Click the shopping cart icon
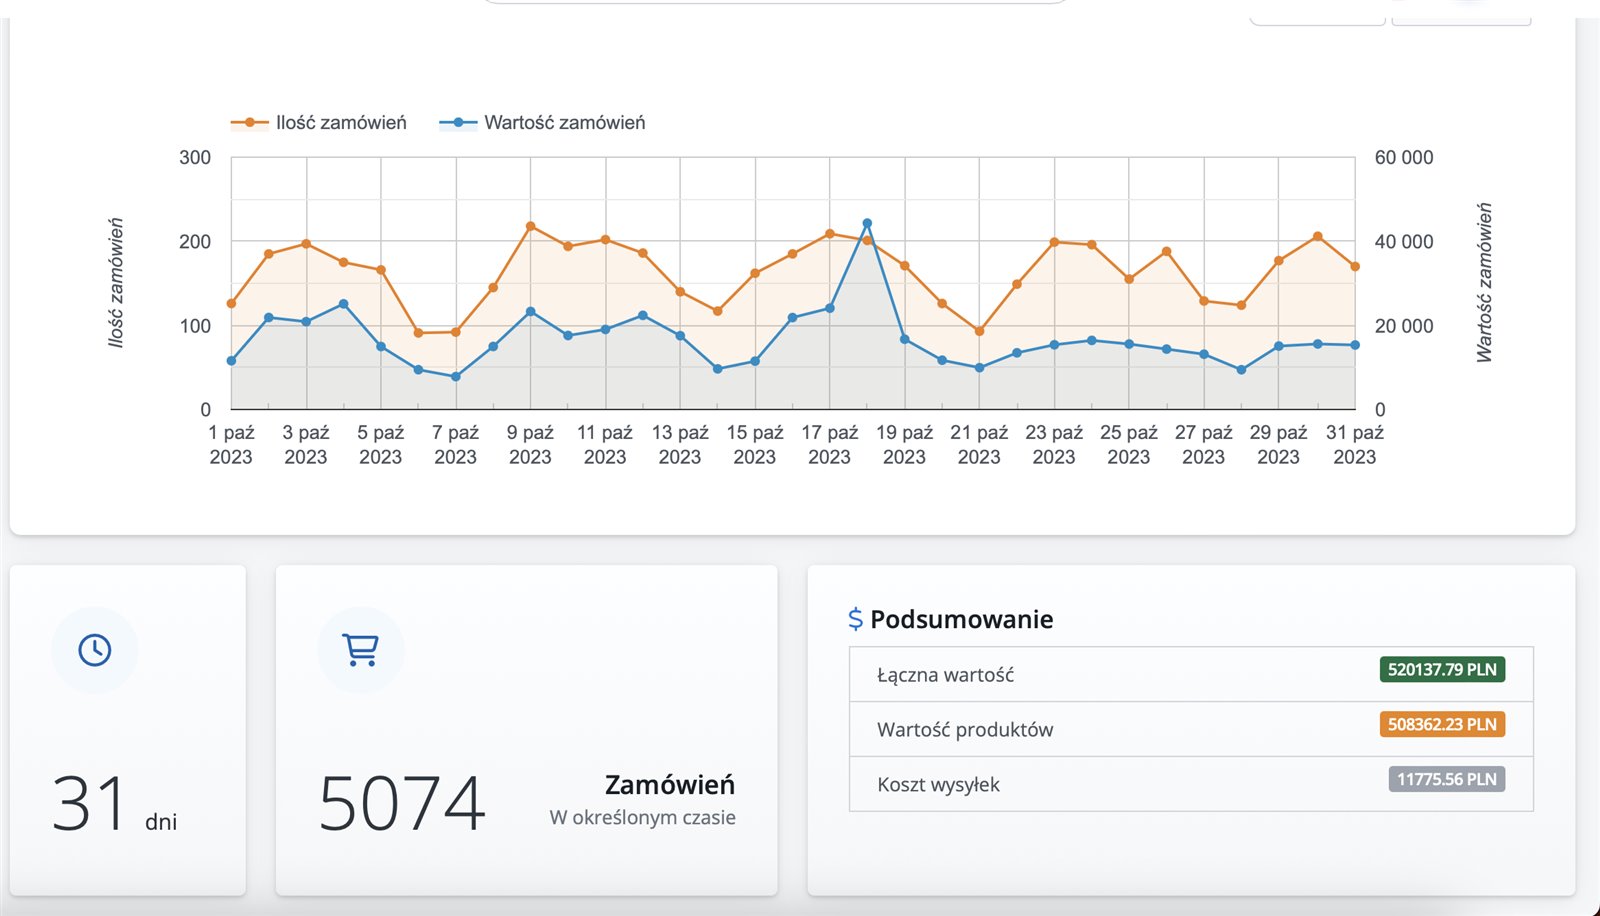This screenshot has height=916, width=1600. (x=360, y=650)
